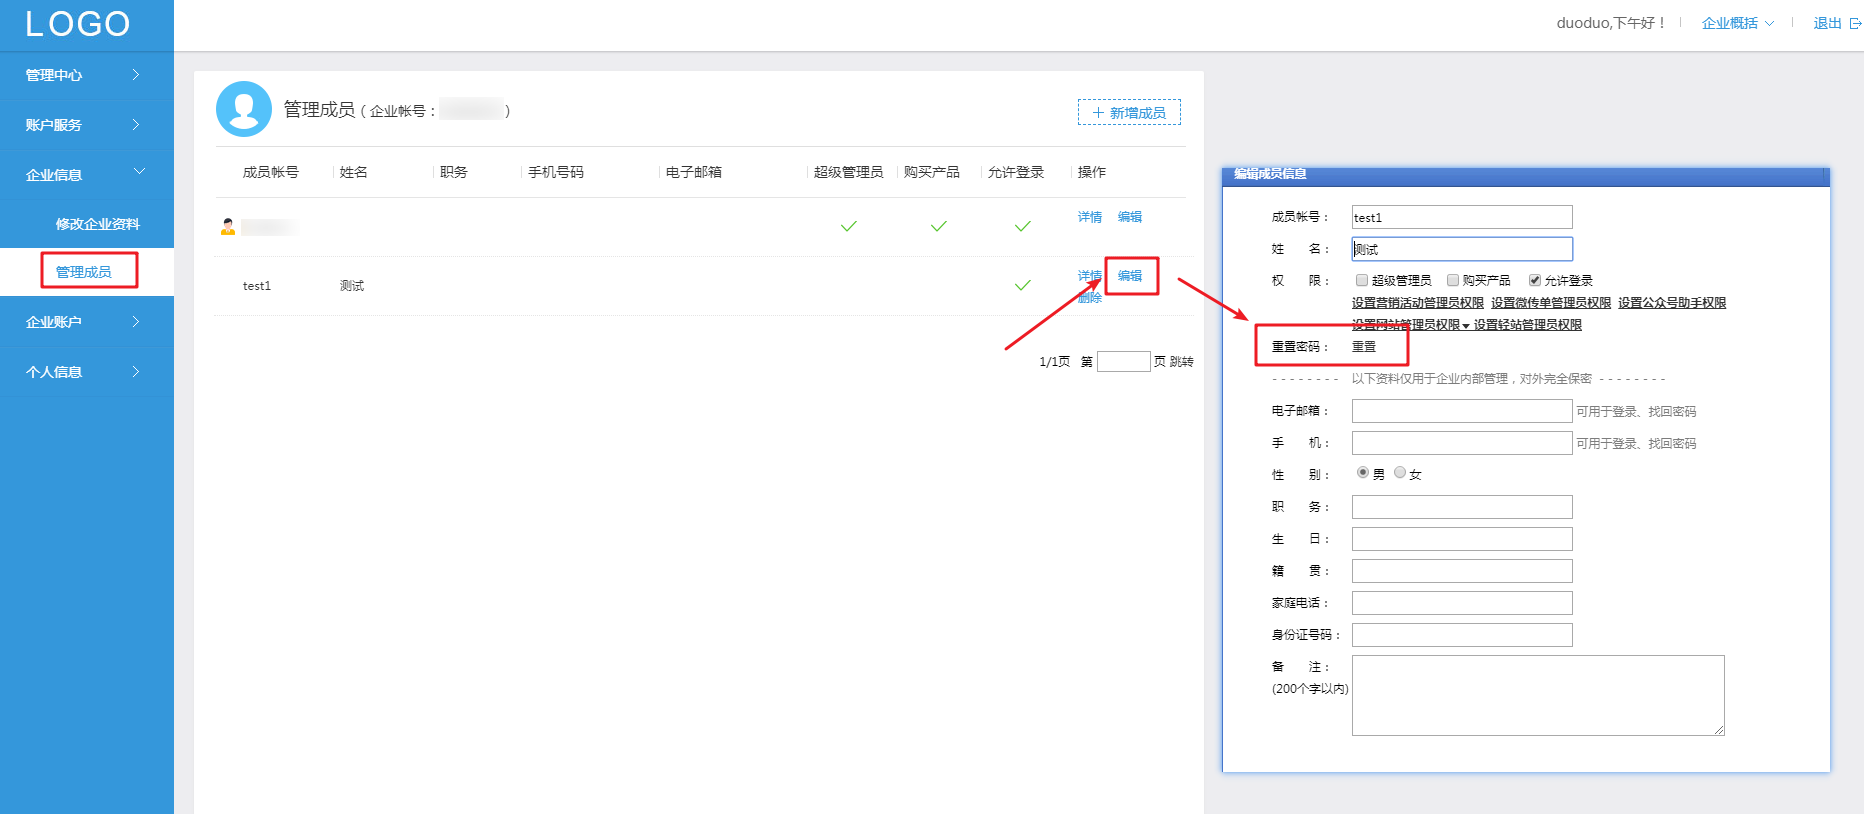Click 测试 name cell in table
1864x814 pixels.
pyautogui.click(x=352, y=286)
